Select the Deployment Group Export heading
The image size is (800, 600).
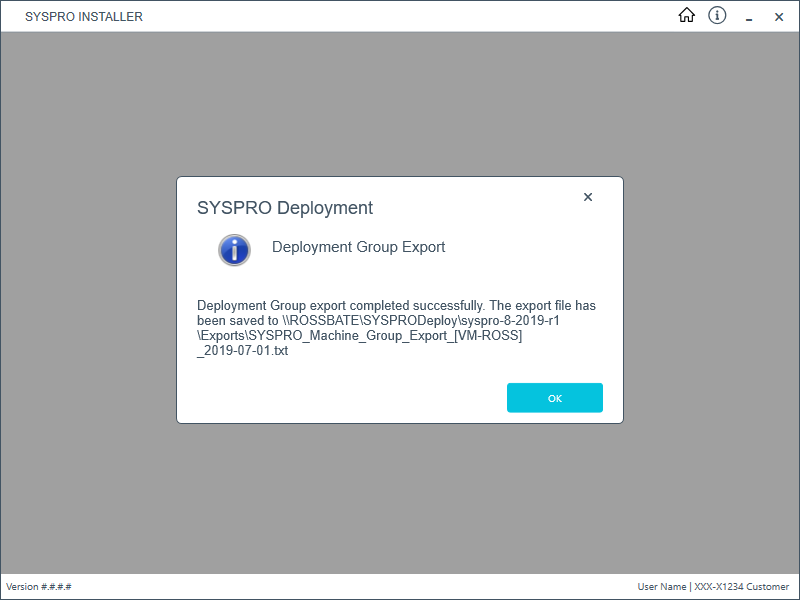tap(358, 247)
